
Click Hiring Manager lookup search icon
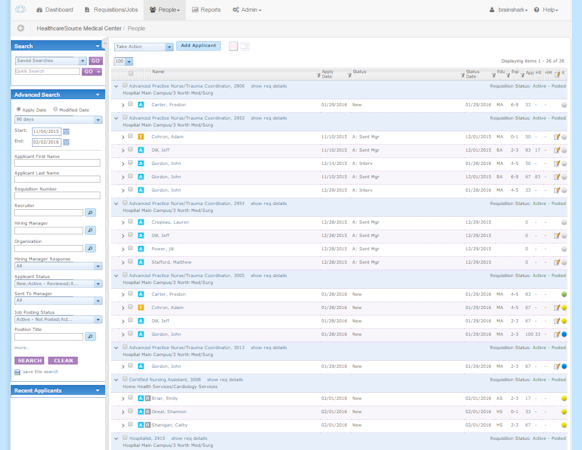pos(90,230)
